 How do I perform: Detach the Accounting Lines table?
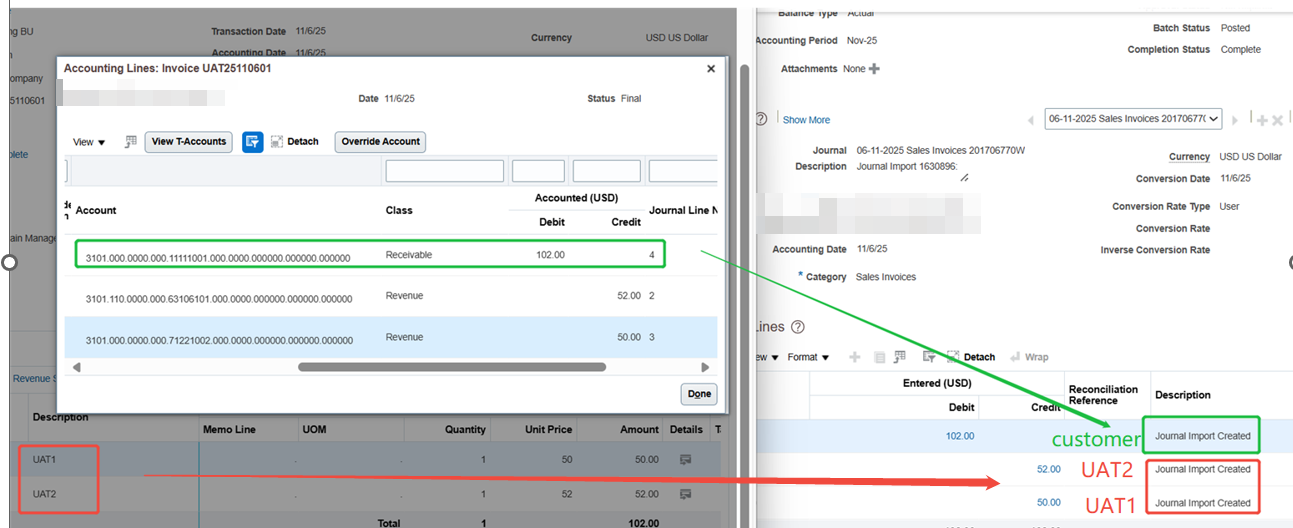pyautogui.click(x=294, y=142)
